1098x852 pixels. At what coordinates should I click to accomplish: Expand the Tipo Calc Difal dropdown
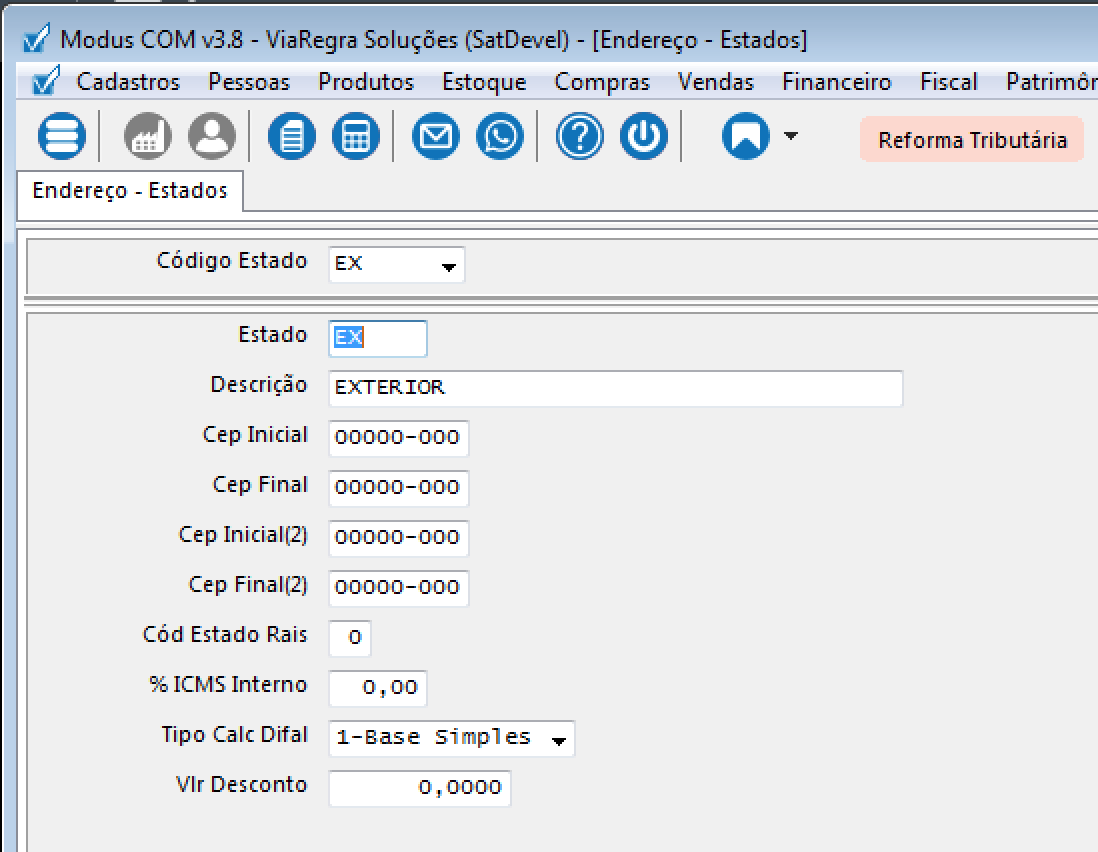[x=559, y=740]
